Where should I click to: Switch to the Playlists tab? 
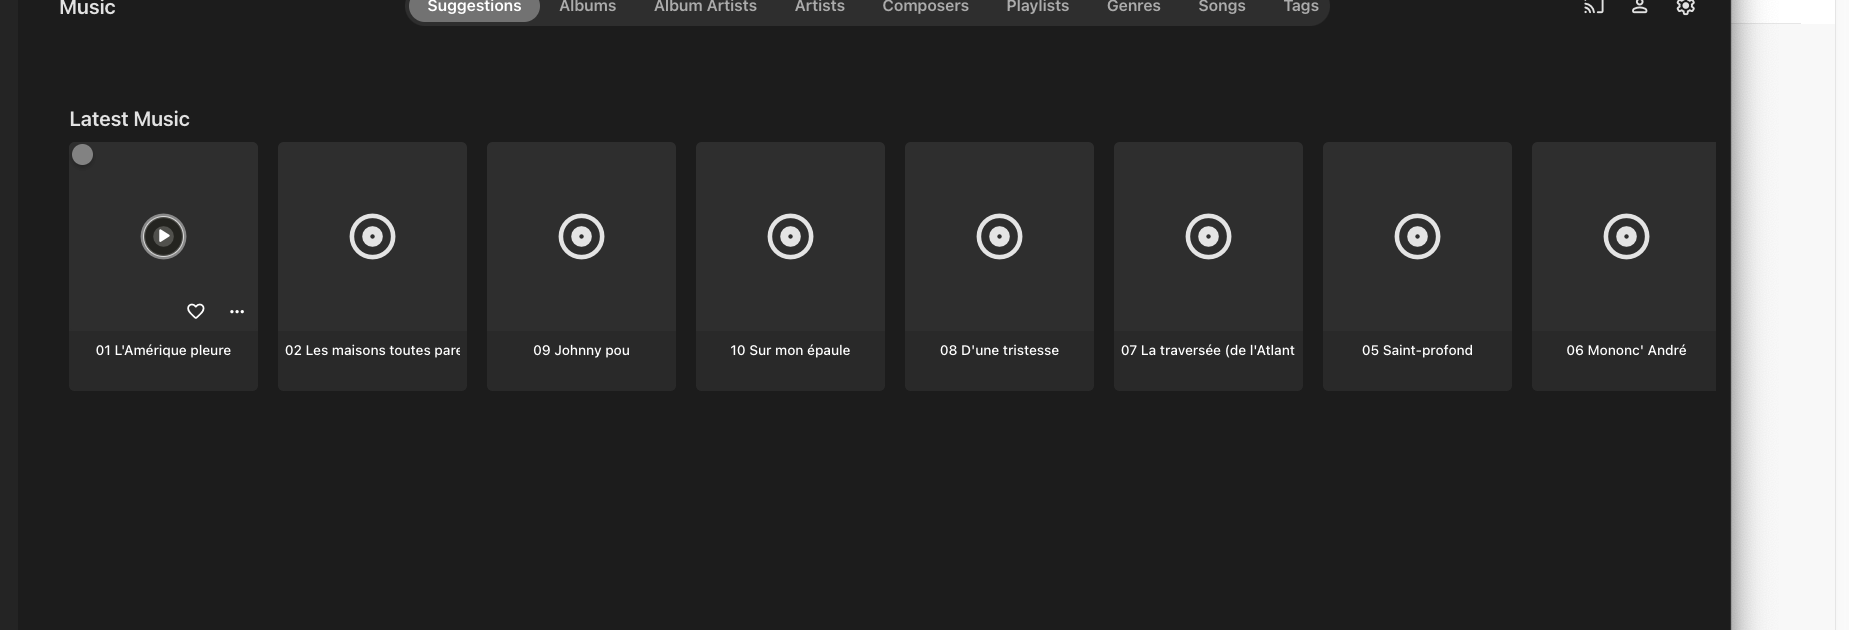point(1037,7)
